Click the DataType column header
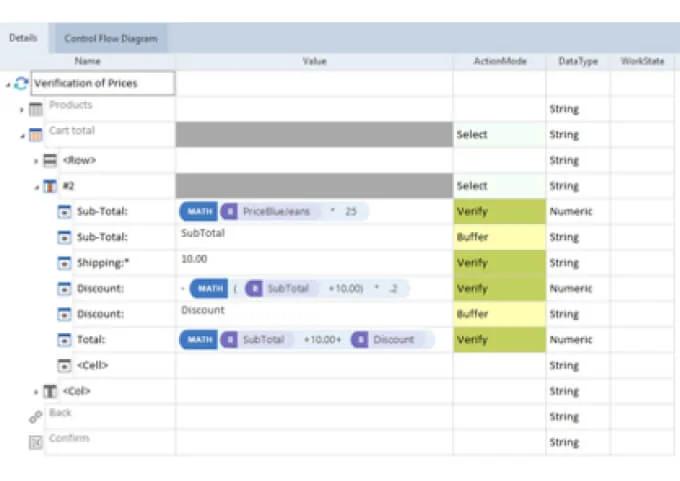 pyautogui.click(x=577, y=62)
